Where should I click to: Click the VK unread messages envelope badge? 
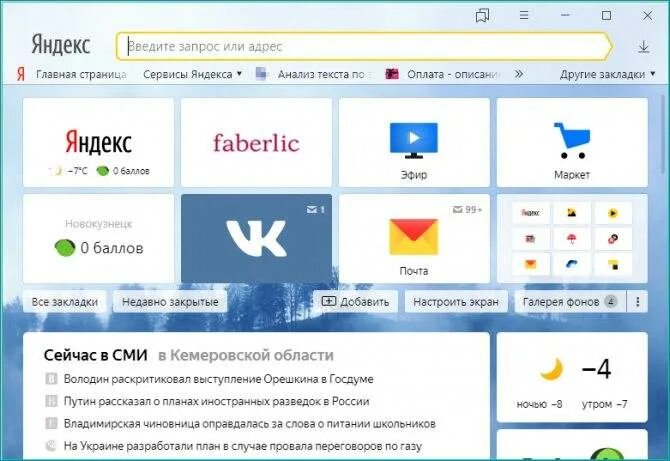315,209
